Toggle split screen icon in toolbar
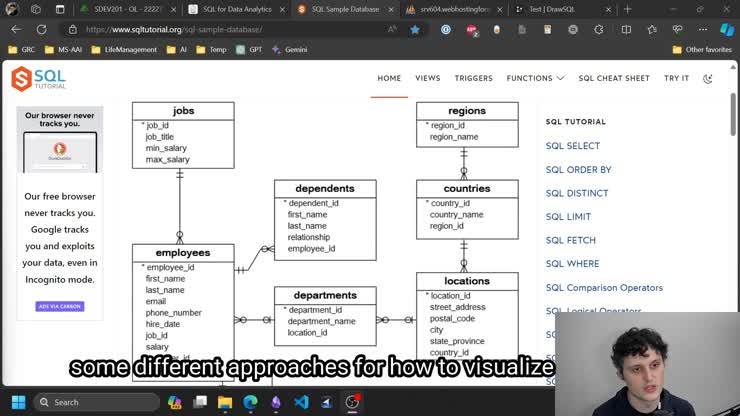Viewport: 740px width, 416px height. tap(626, 30)
